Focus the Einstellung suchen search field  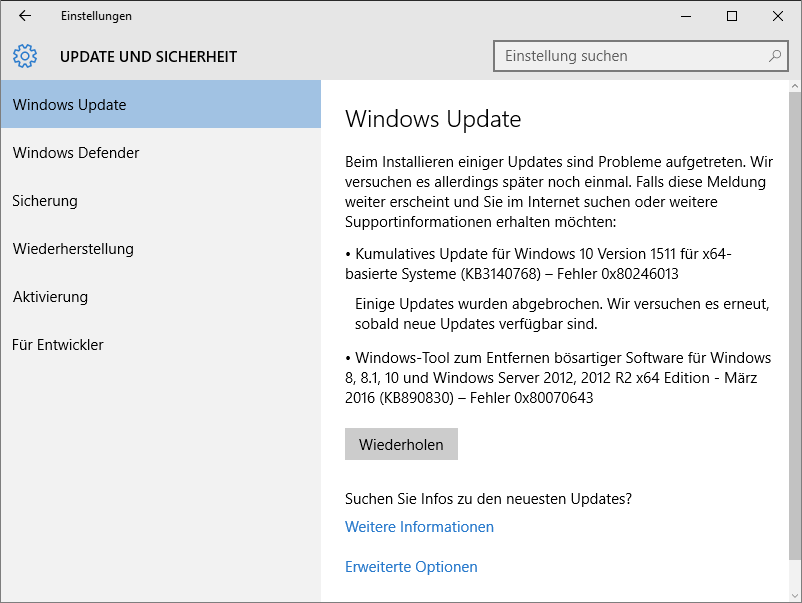(x=640, y=56)
